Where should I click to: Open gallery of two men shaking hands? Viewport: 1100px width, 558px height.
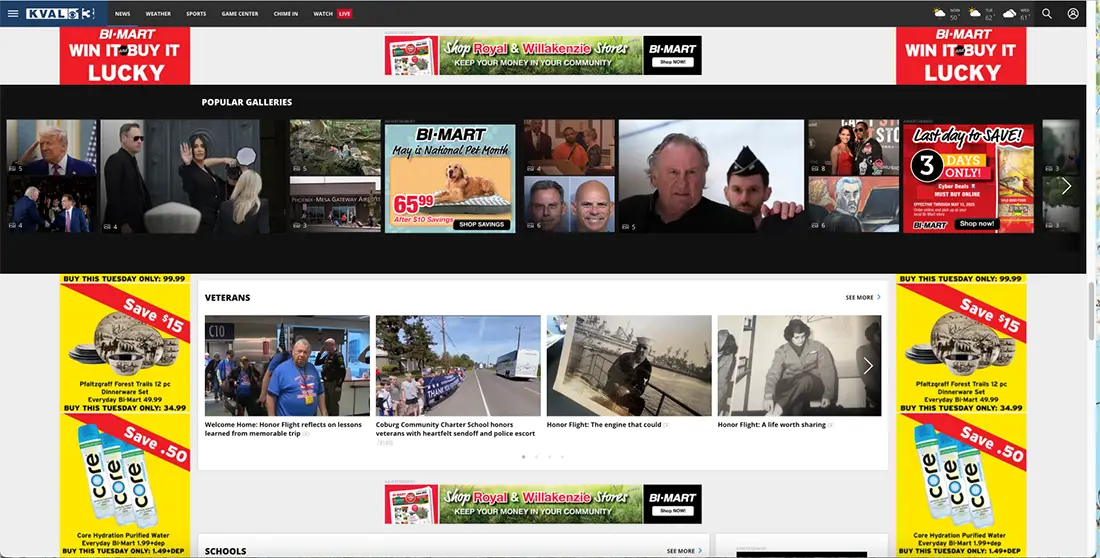(51, 204)
